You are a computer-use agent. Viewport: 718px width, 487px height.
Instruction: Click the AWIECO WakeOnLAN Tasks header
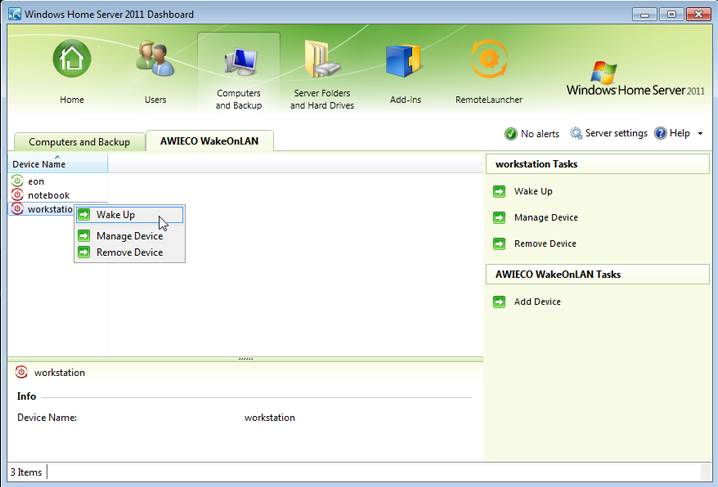[x=598, y=274]
